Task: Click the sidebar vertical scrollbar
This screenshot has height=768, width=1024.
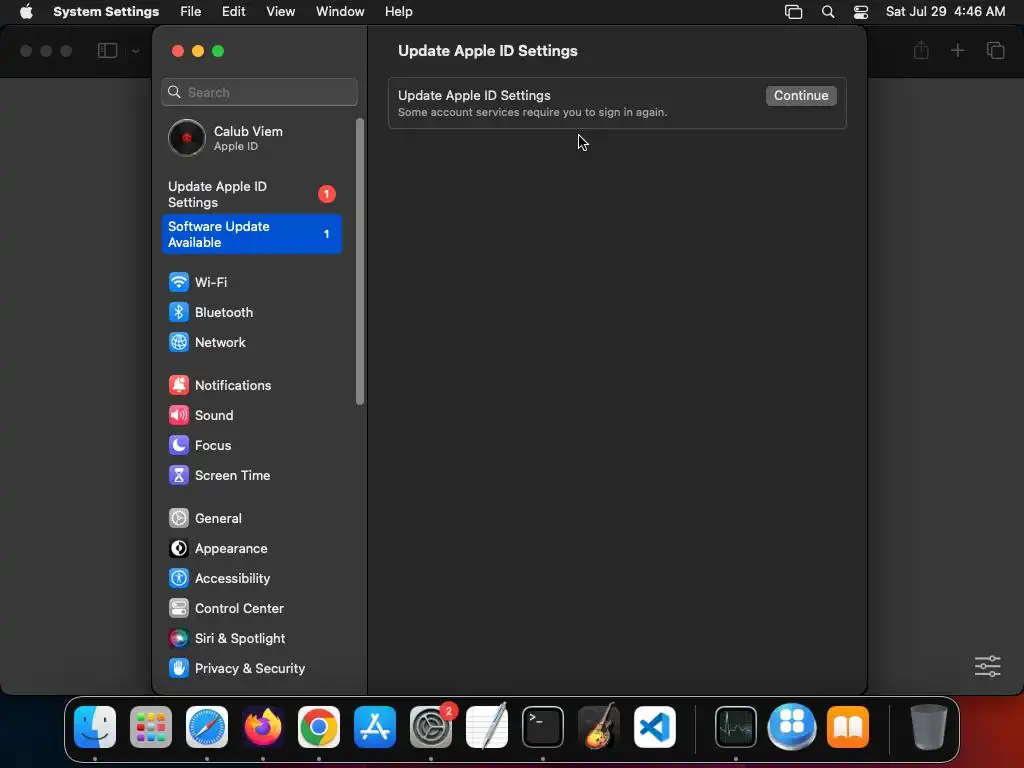Action: (x=360, y=261)
